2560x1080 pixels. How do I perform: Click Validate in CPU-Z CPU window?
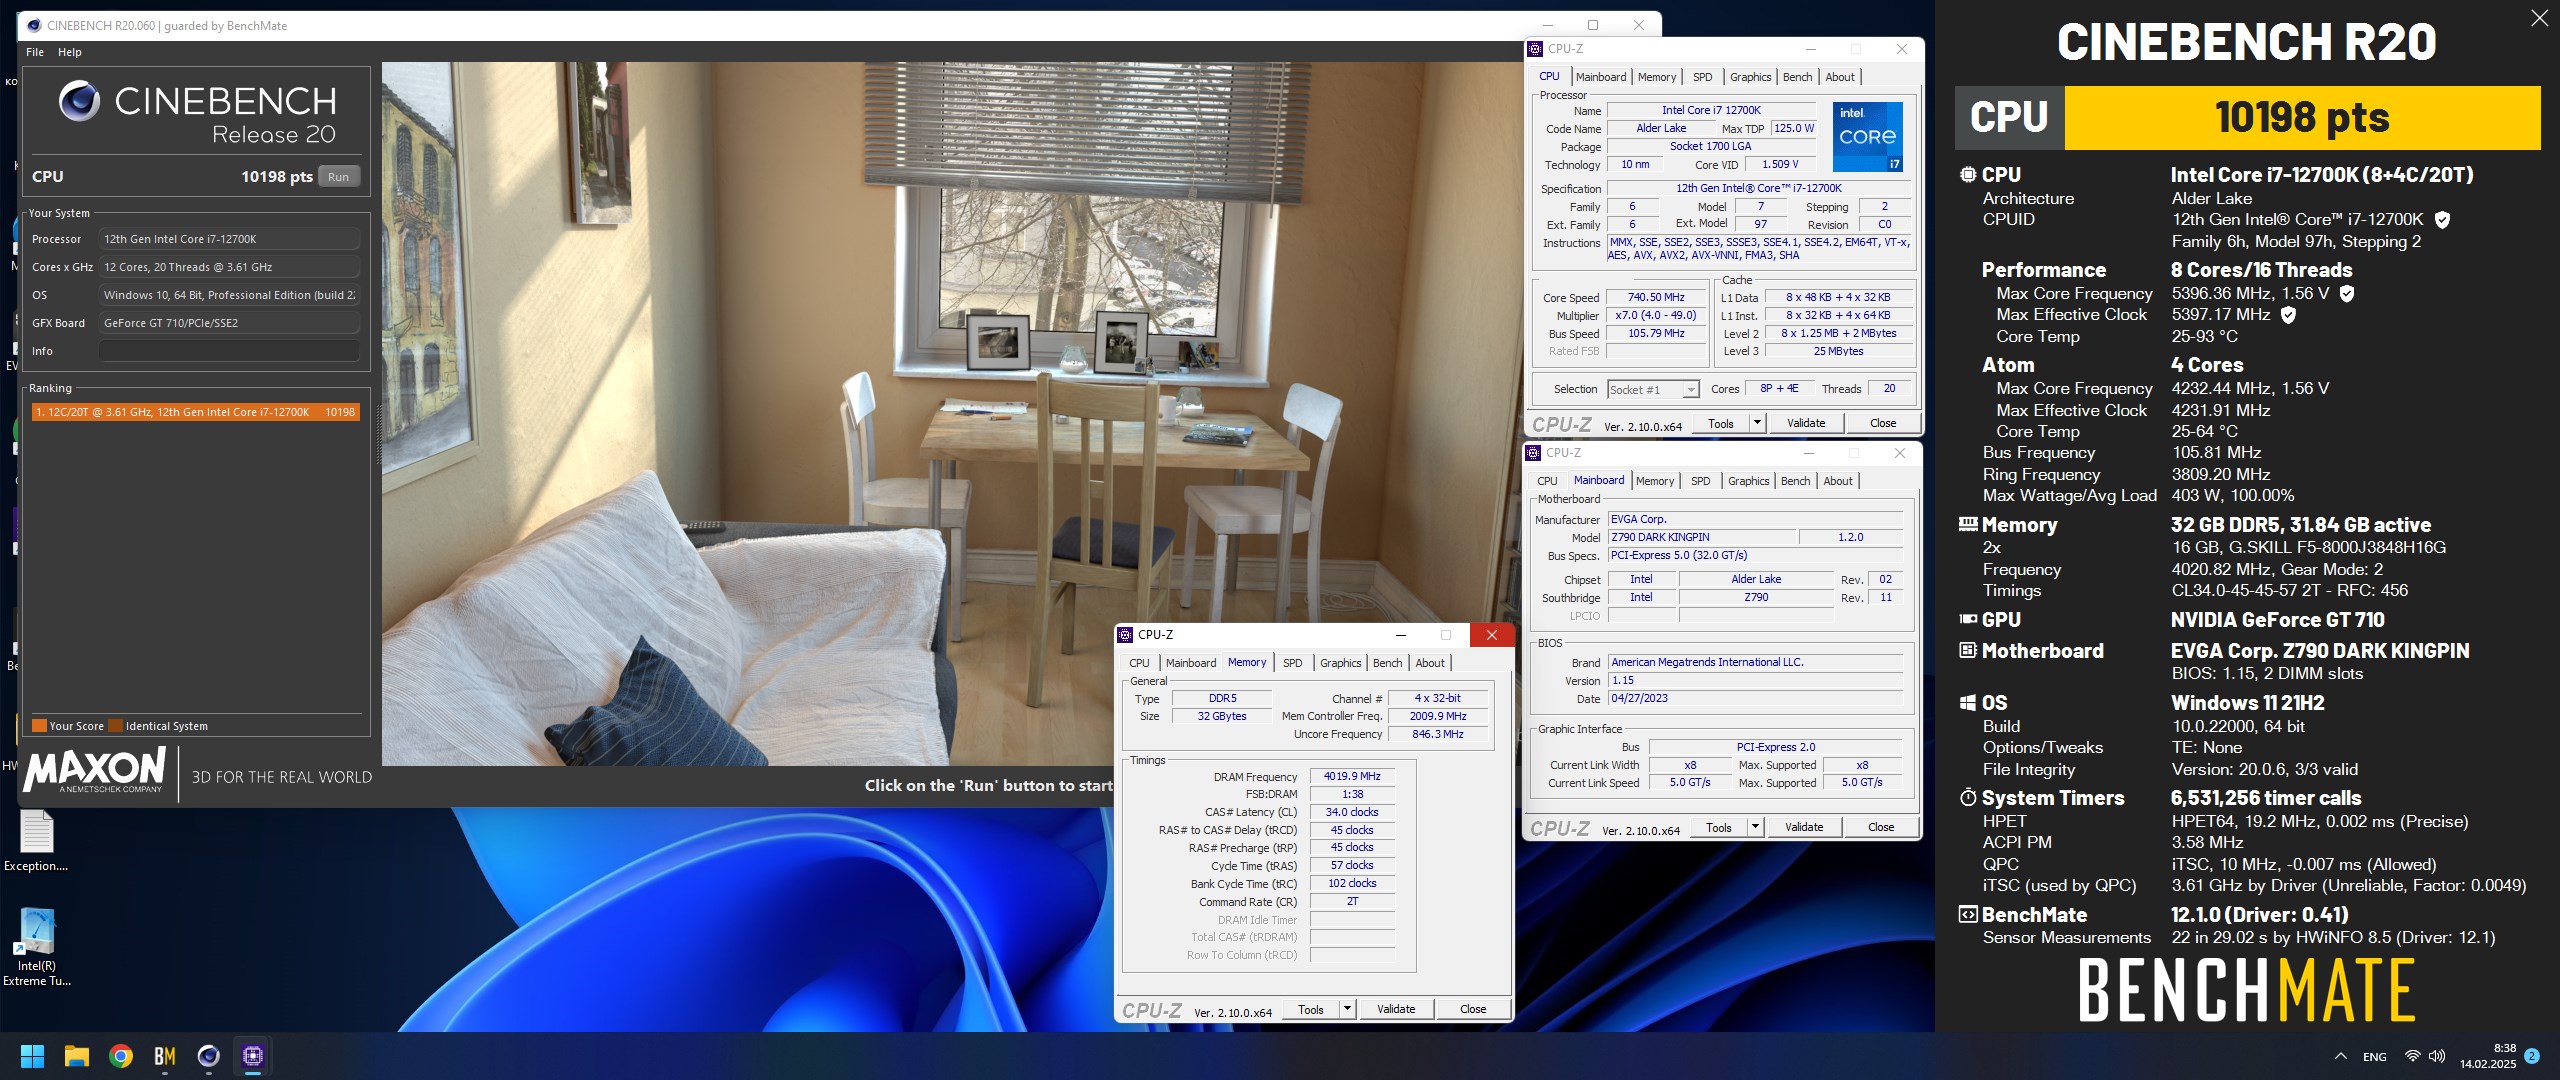[x=1806, y=423]
